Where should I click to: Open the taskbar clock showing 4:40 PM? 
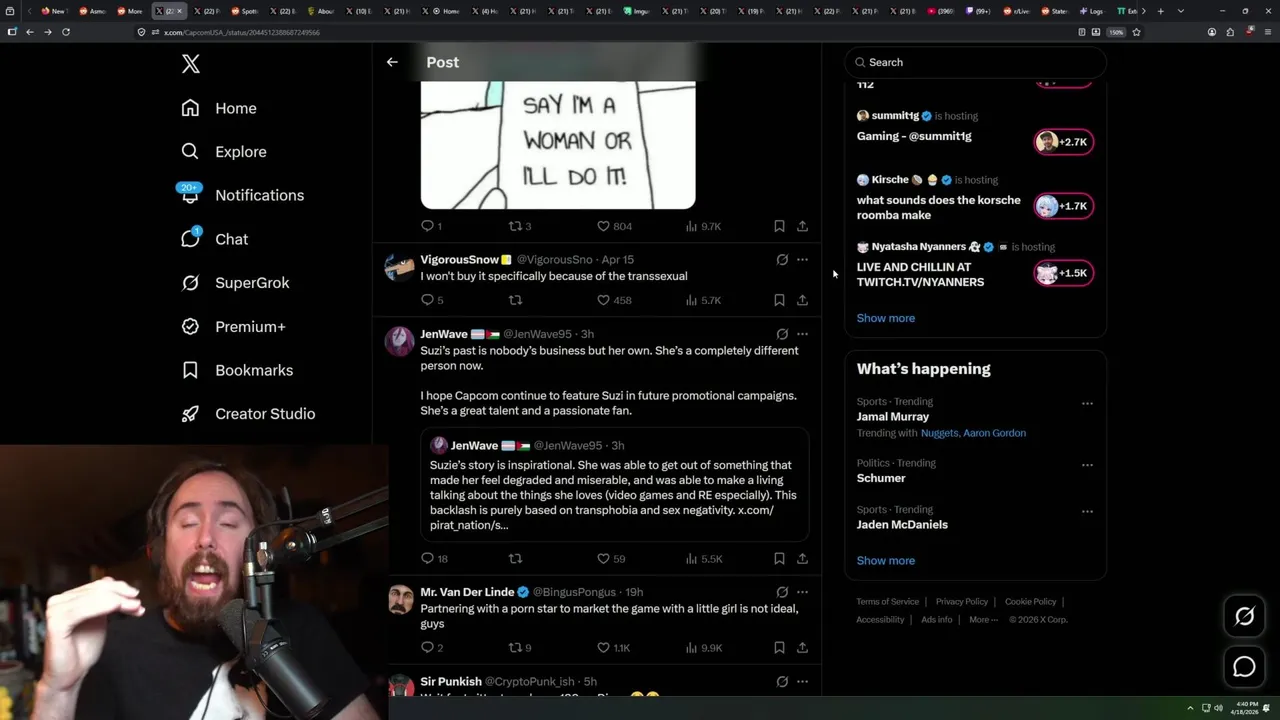(x=1247, y=707)
